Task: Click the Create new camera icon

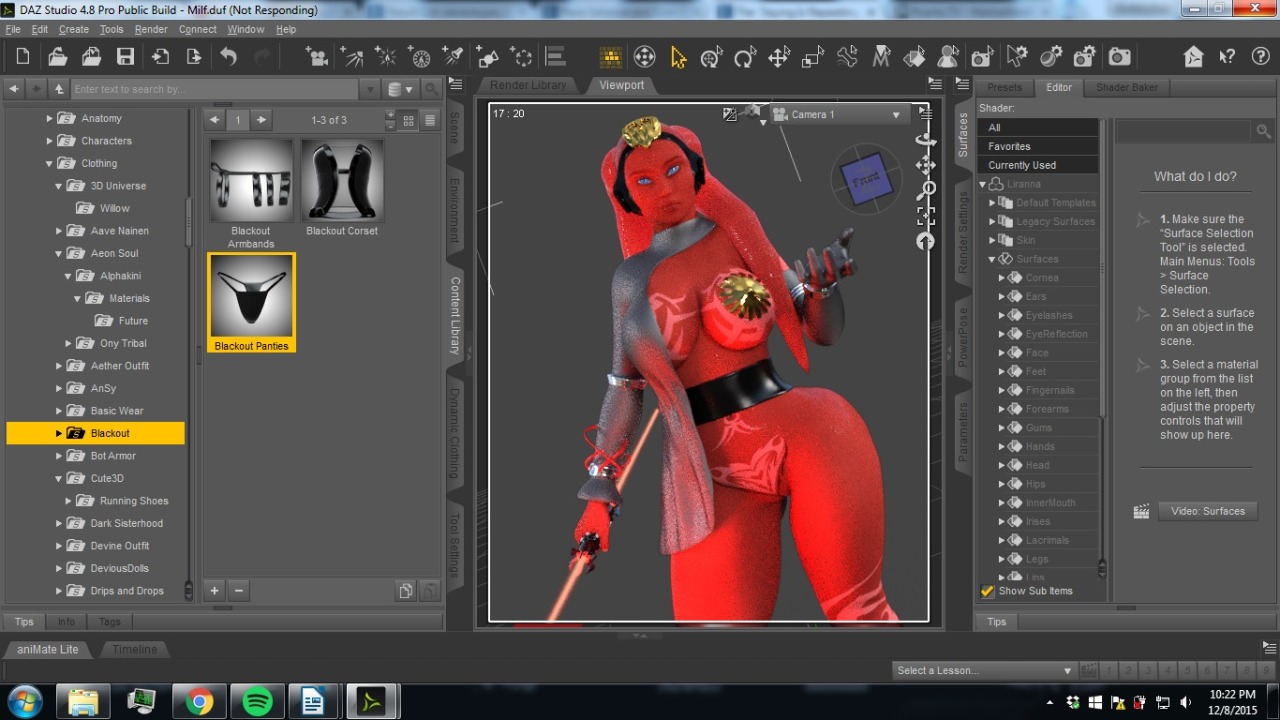Action: coord(318,57)
